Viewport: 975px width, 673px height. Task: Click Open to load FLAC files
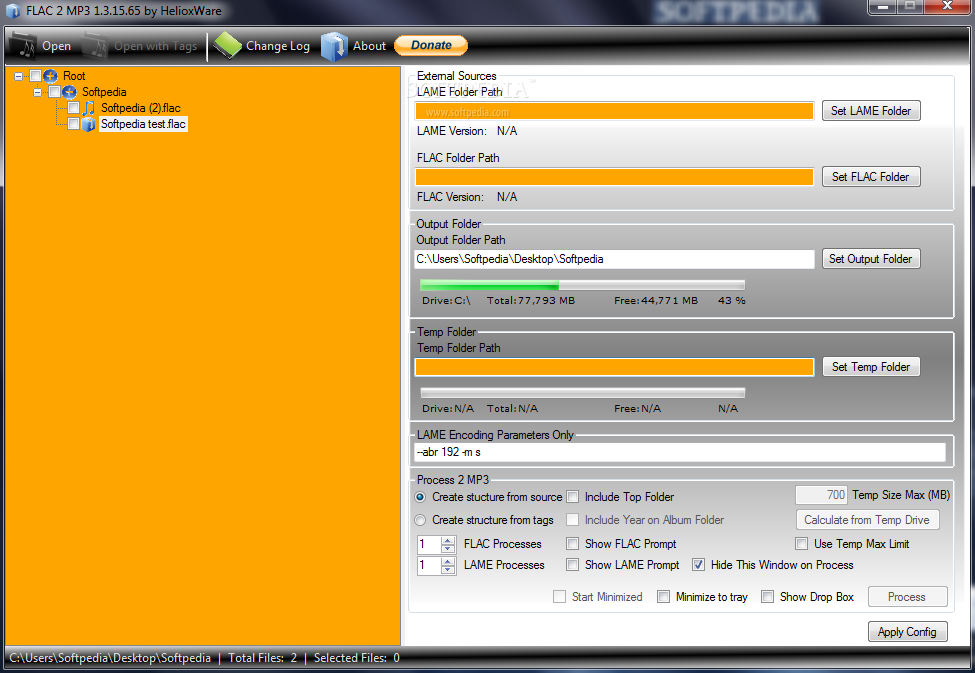(x=56, y=46)
